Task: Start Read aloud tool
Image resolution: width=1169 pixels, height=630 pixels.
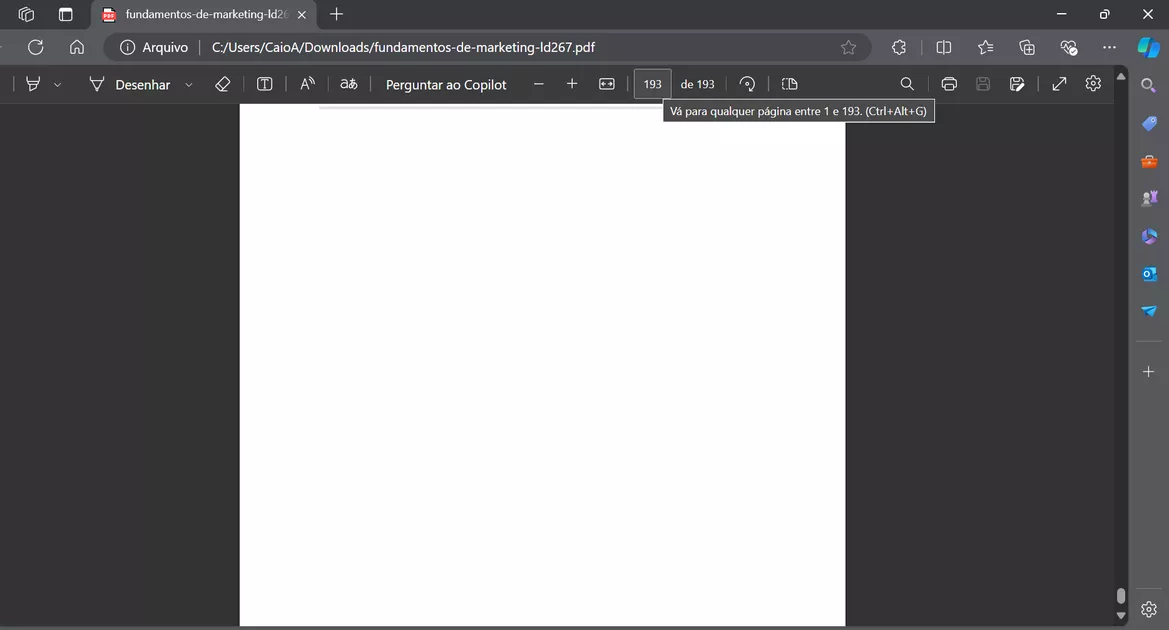Action: (307, 84)
